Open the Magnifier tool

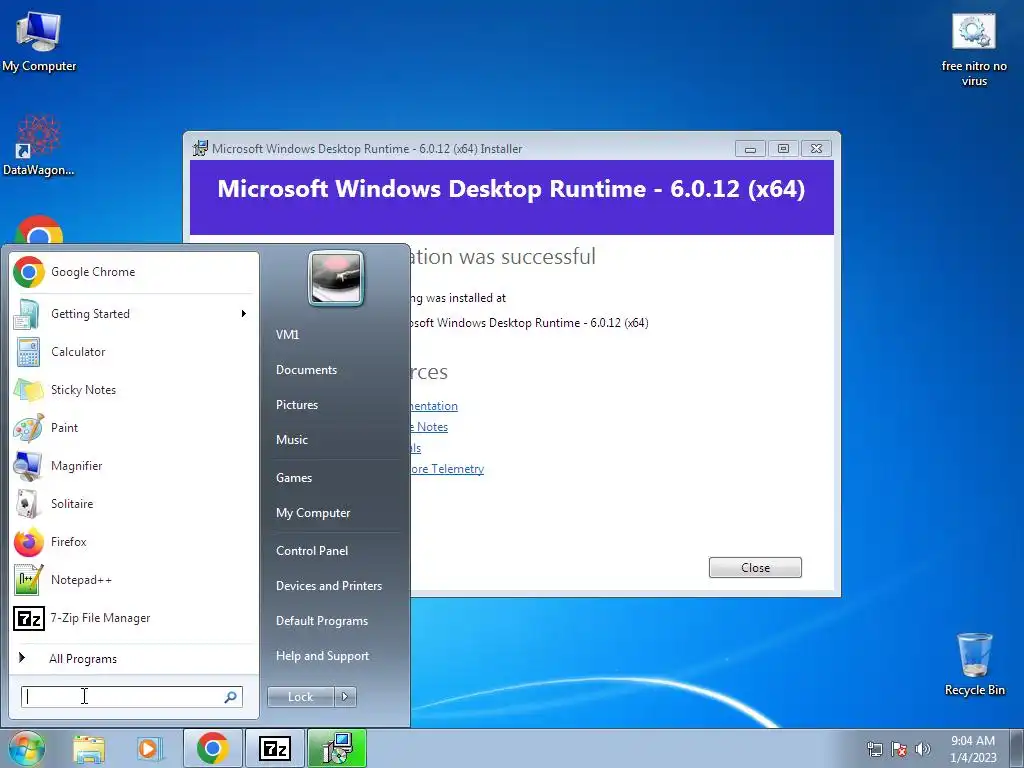pos(133,466)
